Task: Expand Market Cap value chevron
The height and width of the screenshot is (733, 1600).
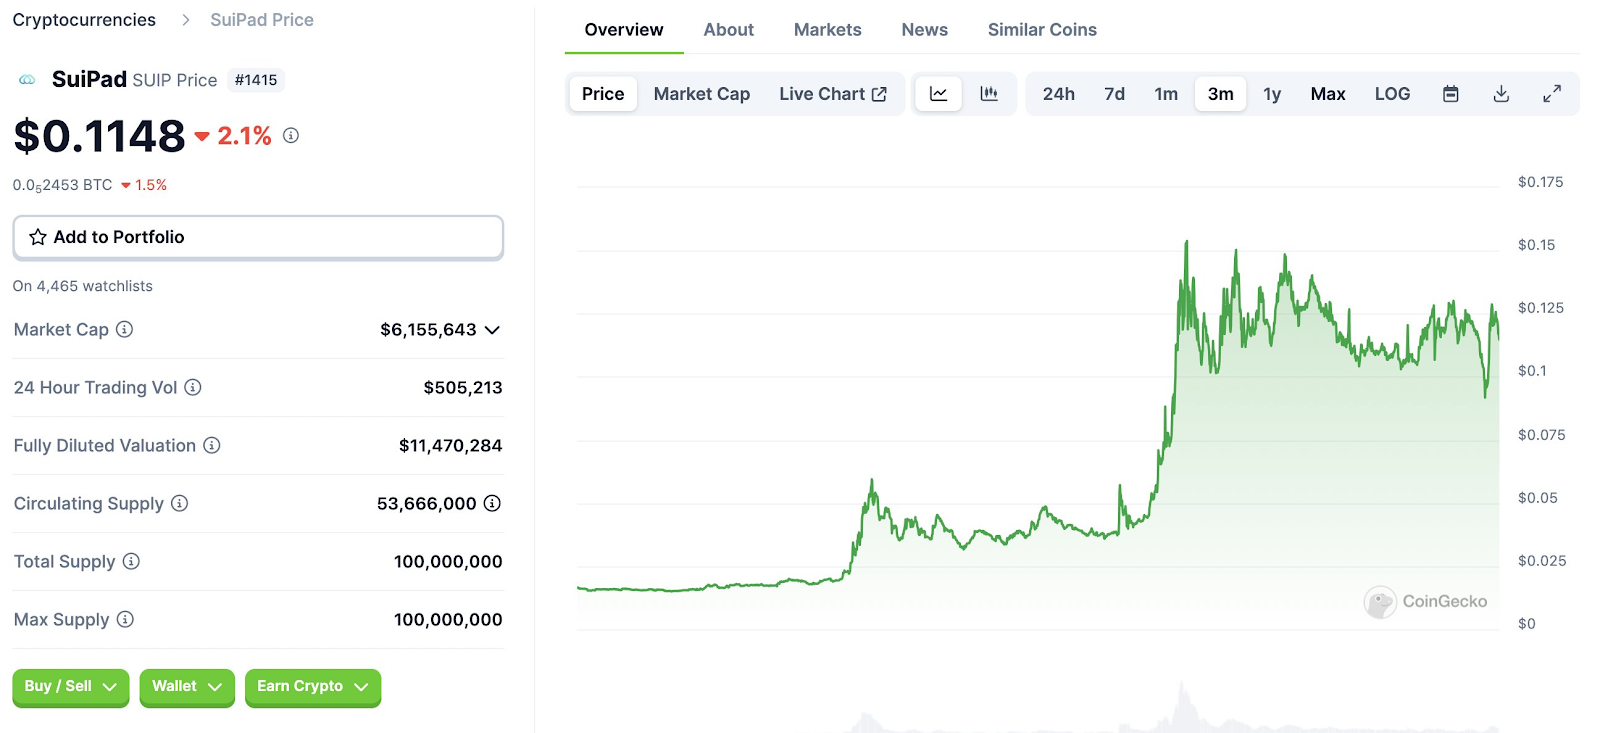Action: pos(492,330)
